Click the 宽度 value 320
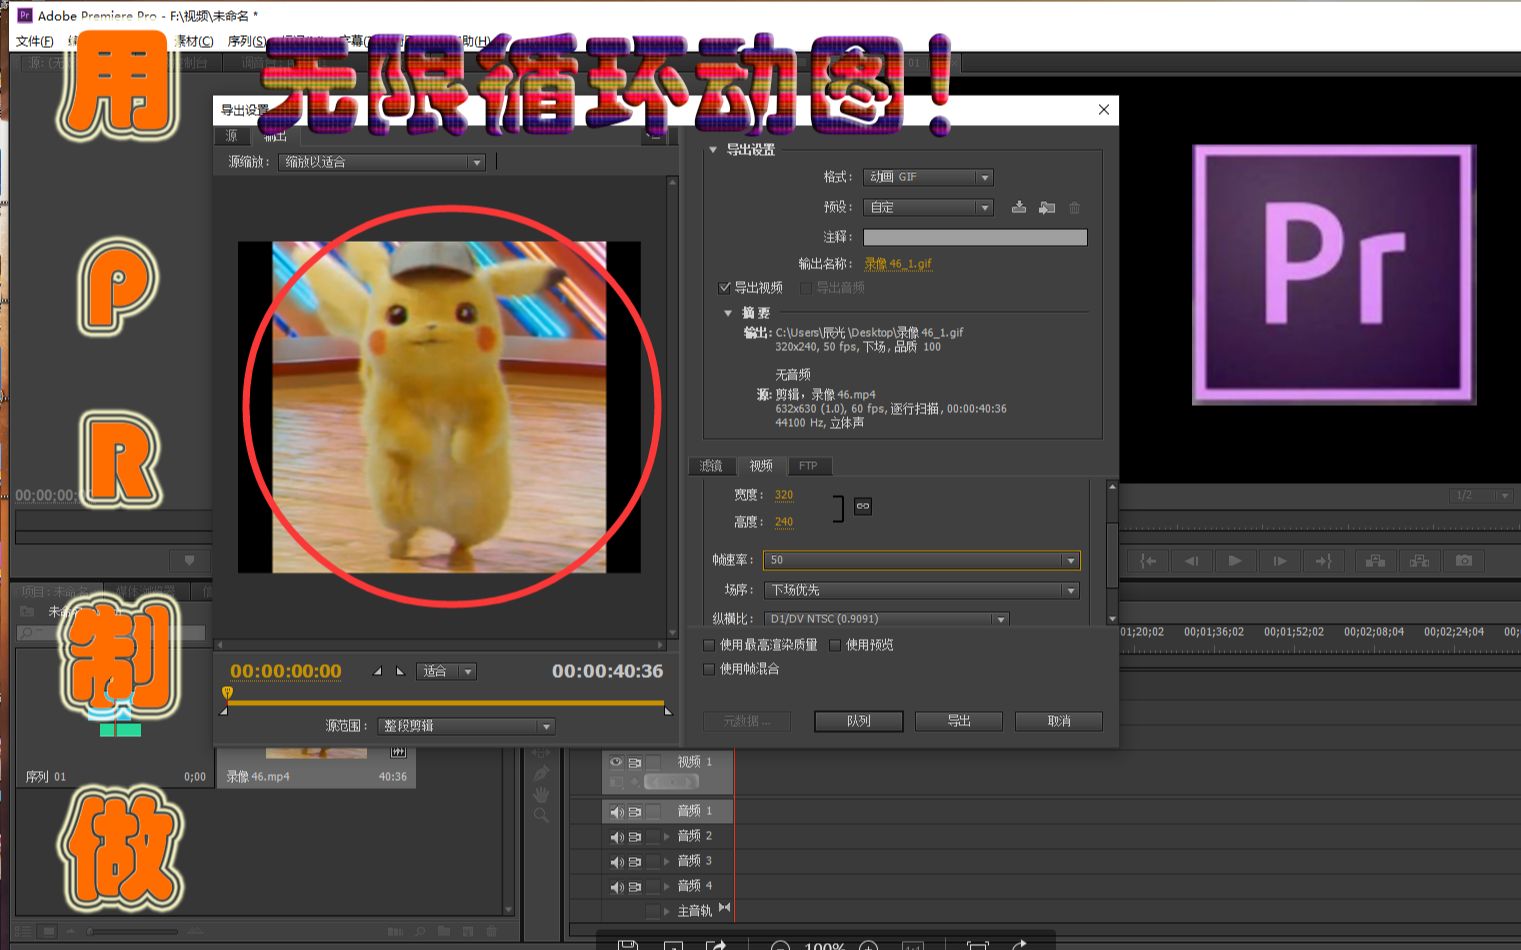Screen dimensions: 1521x950 click(x=784, y=495)
